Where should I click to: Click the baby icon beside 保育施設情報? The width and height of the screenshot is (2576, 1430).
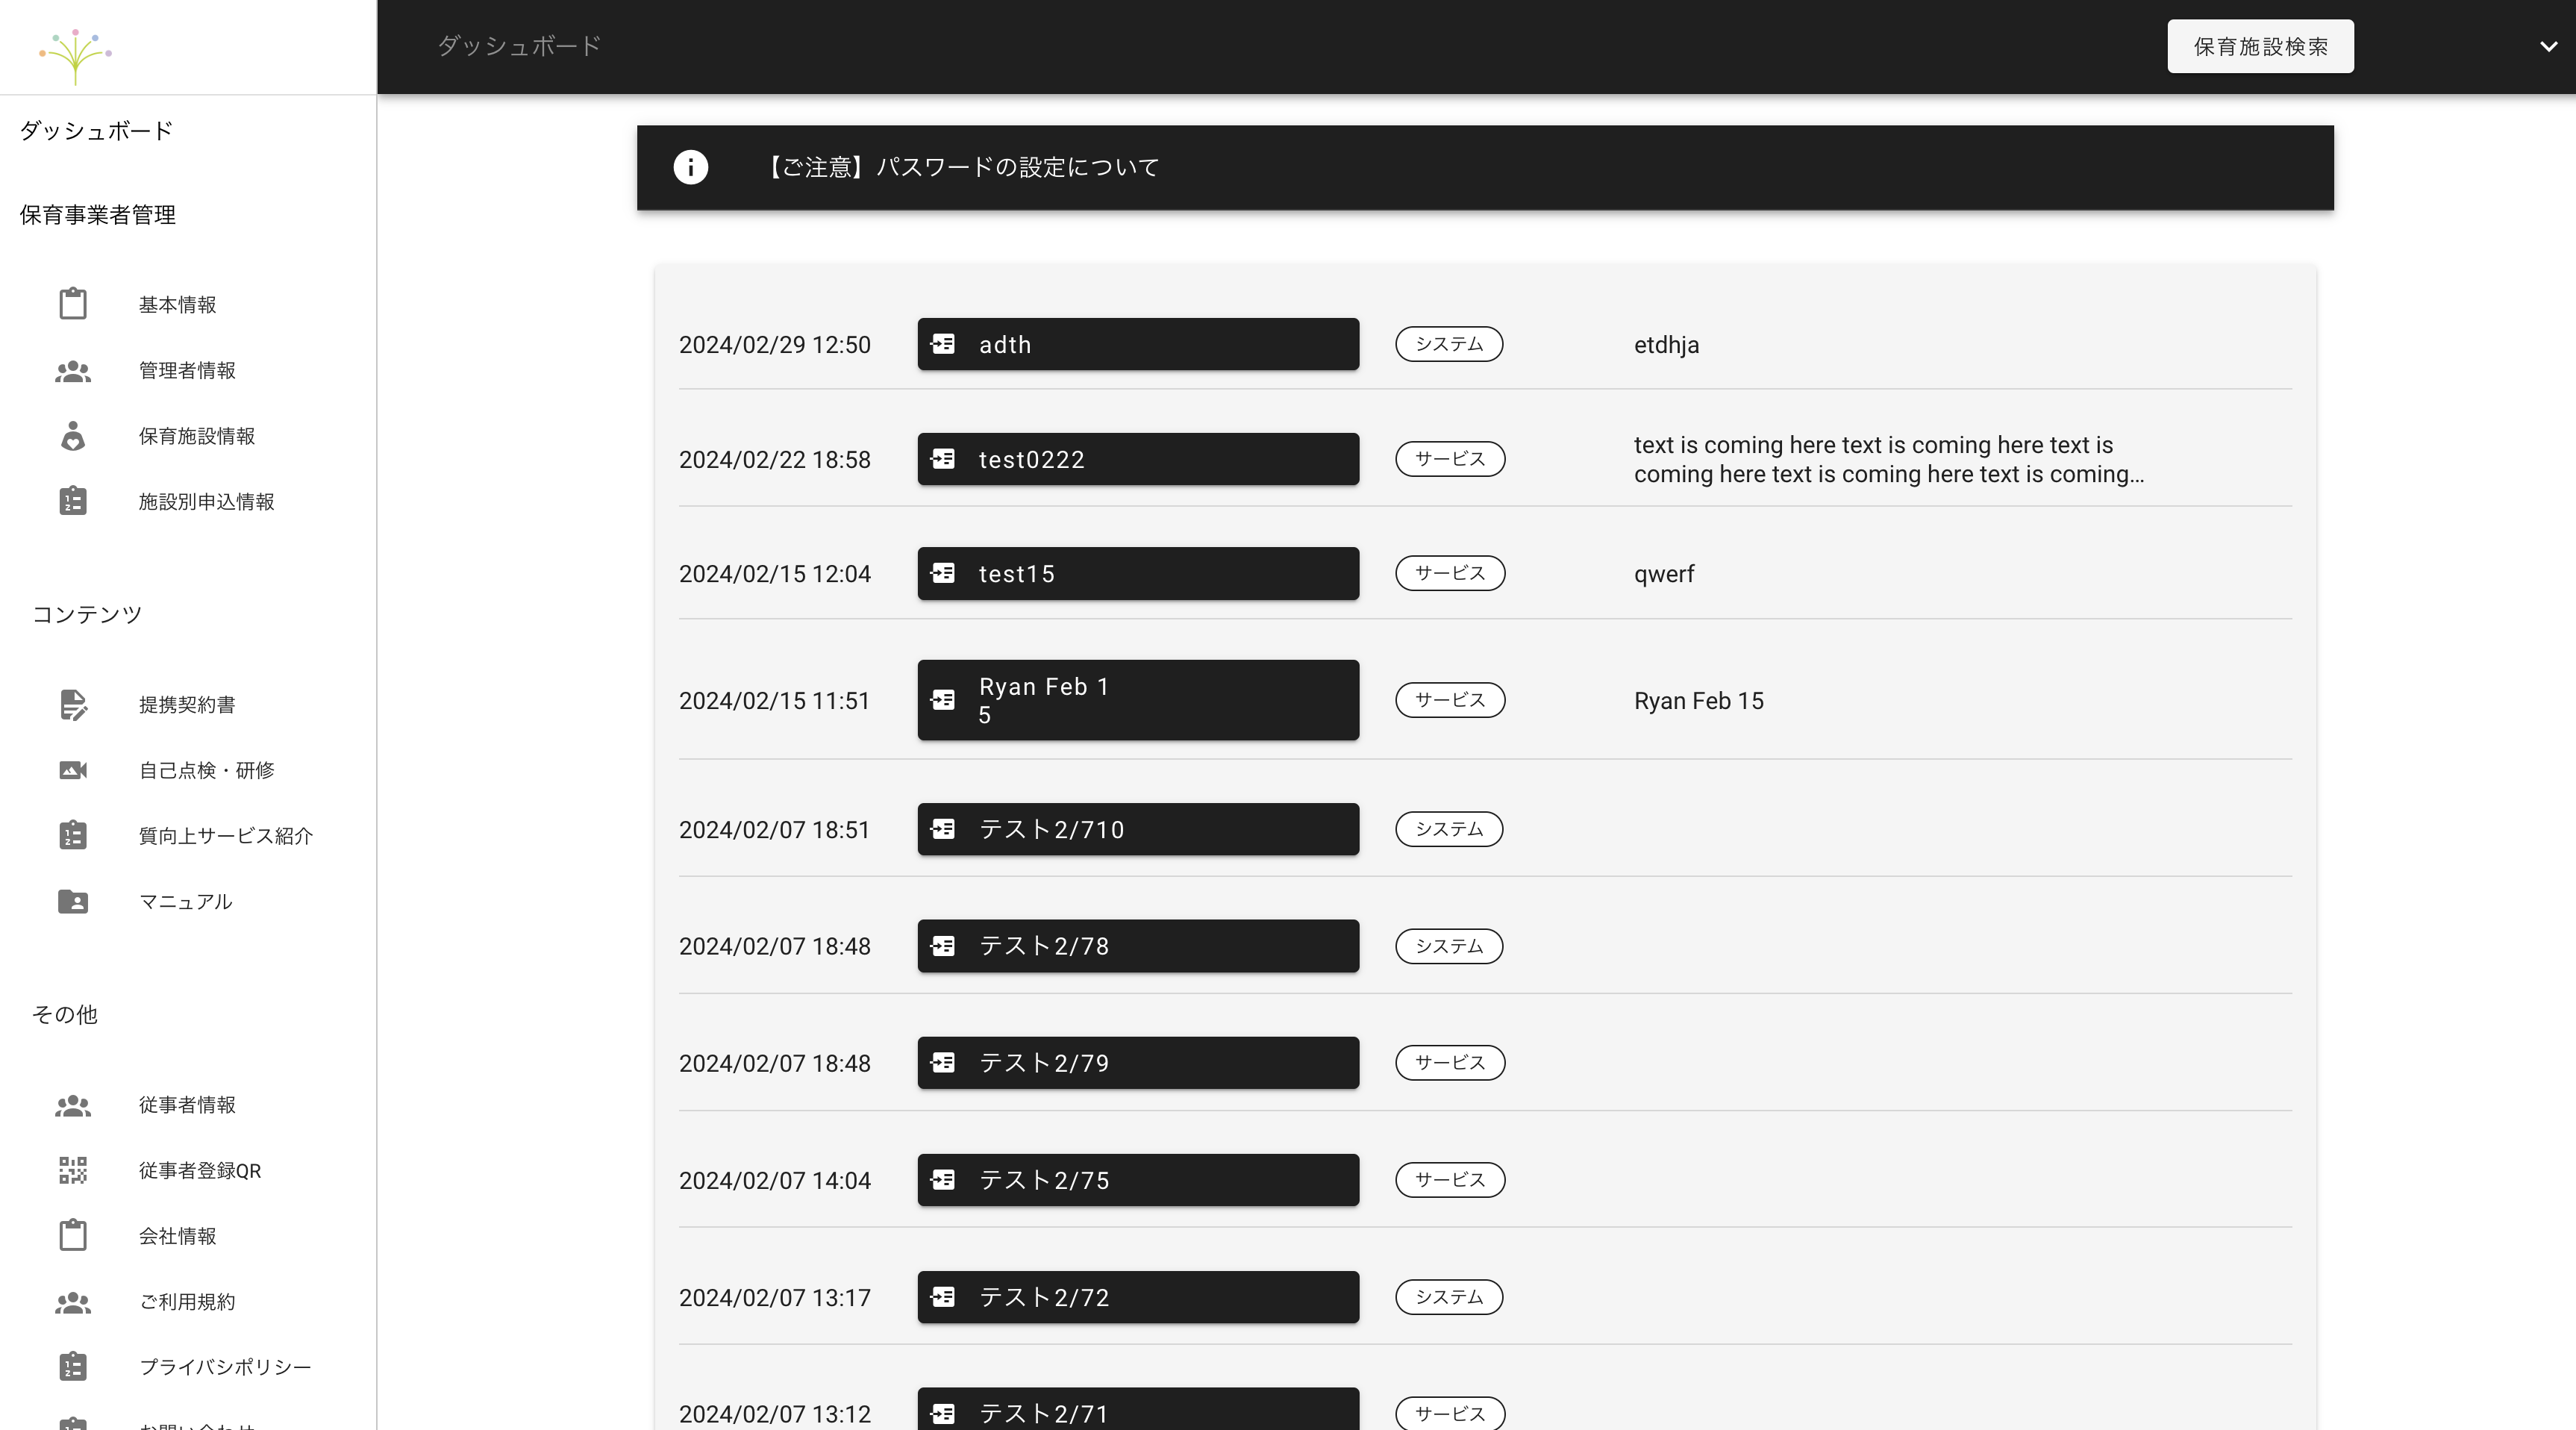73,436
